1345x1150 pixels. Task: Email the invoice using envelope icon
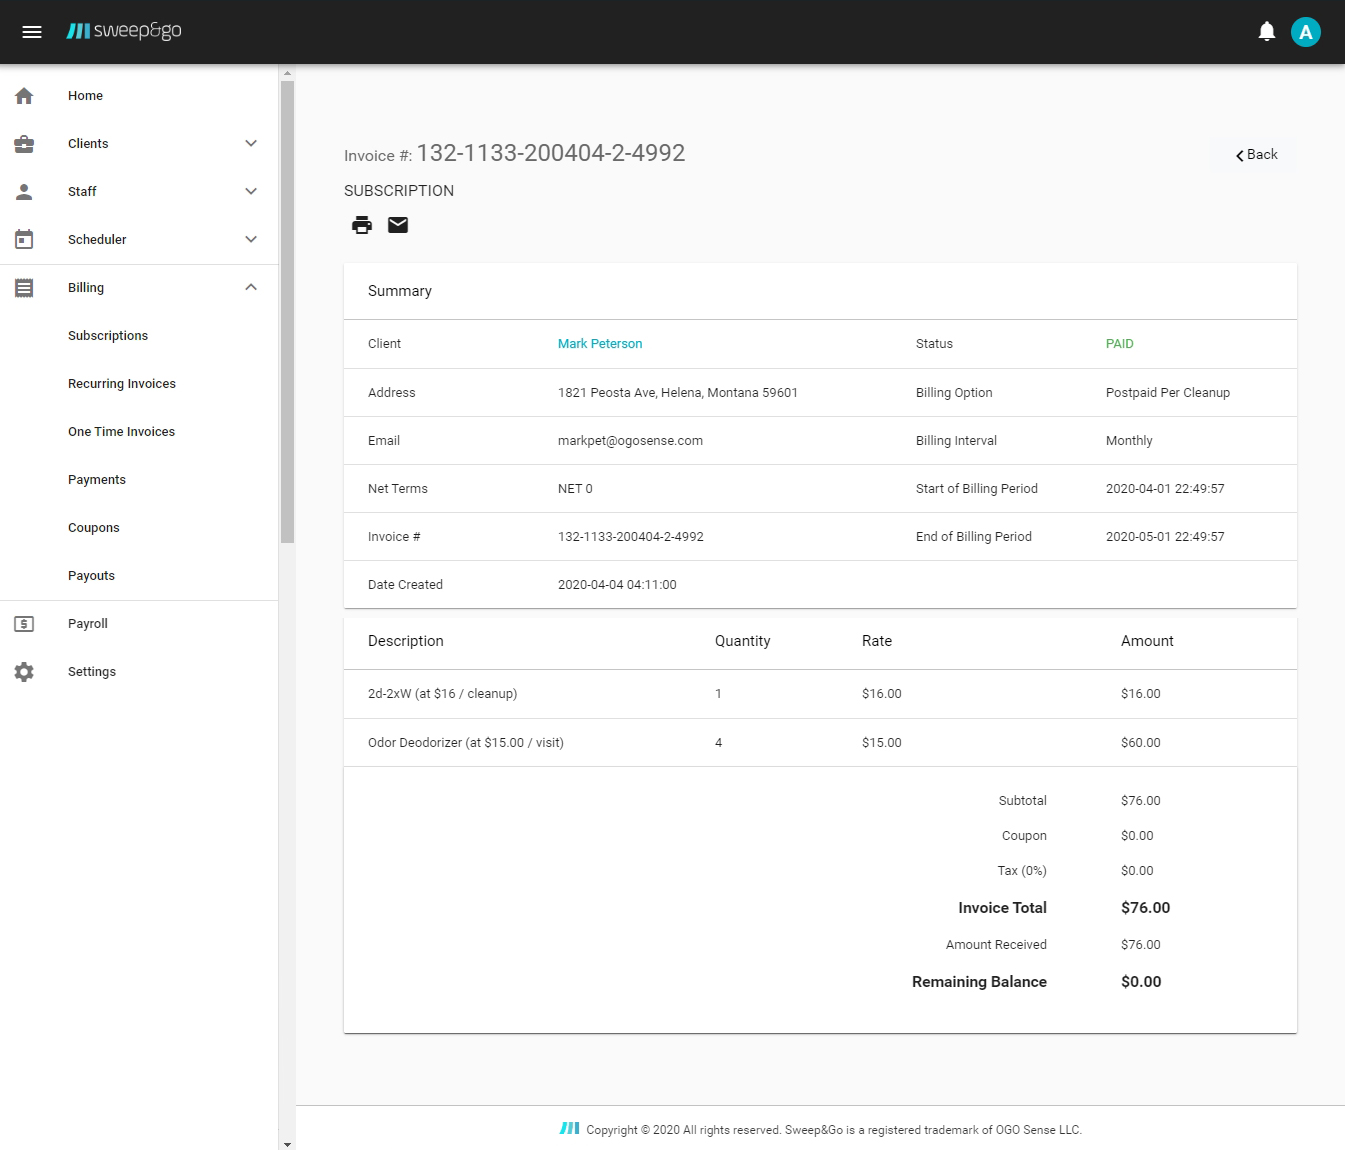pos(398,225)
